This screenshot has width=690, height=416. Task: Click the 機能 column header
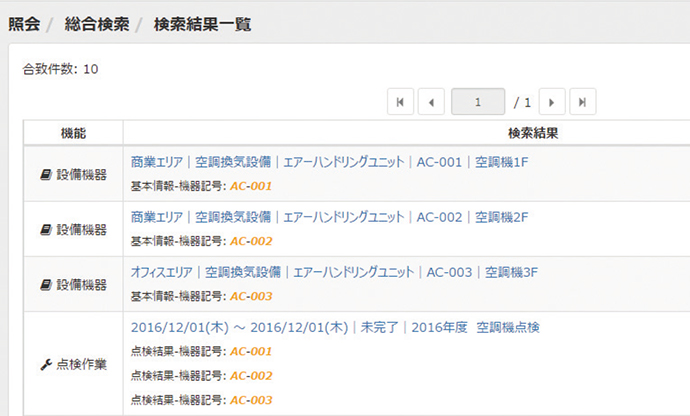click(x=73, y=133)
